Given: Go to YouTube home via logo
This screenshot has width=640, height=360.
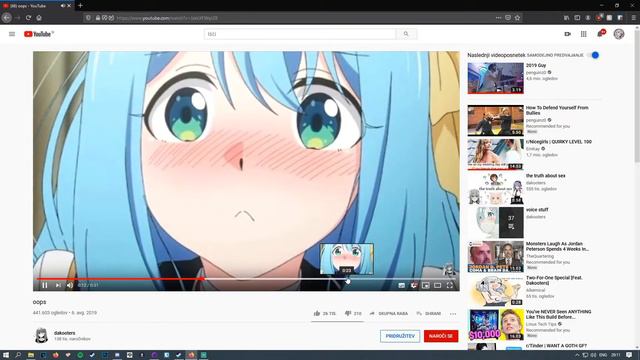Looking at the screenshot, I should [x=39, y=34].
